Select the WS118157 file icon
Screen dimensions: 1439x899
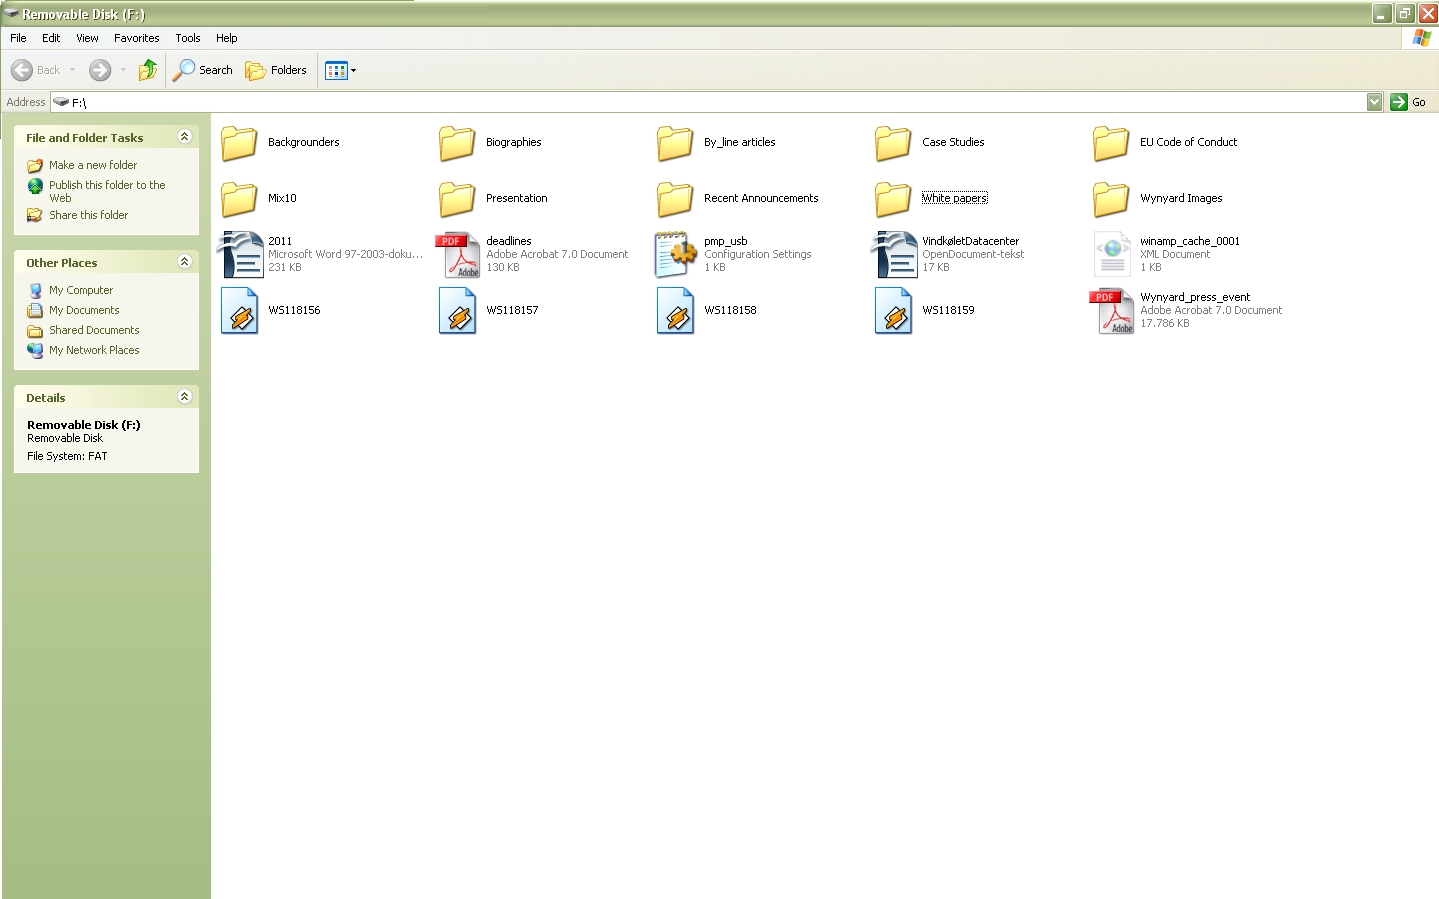pyautogui.click(x=458, y=310)
